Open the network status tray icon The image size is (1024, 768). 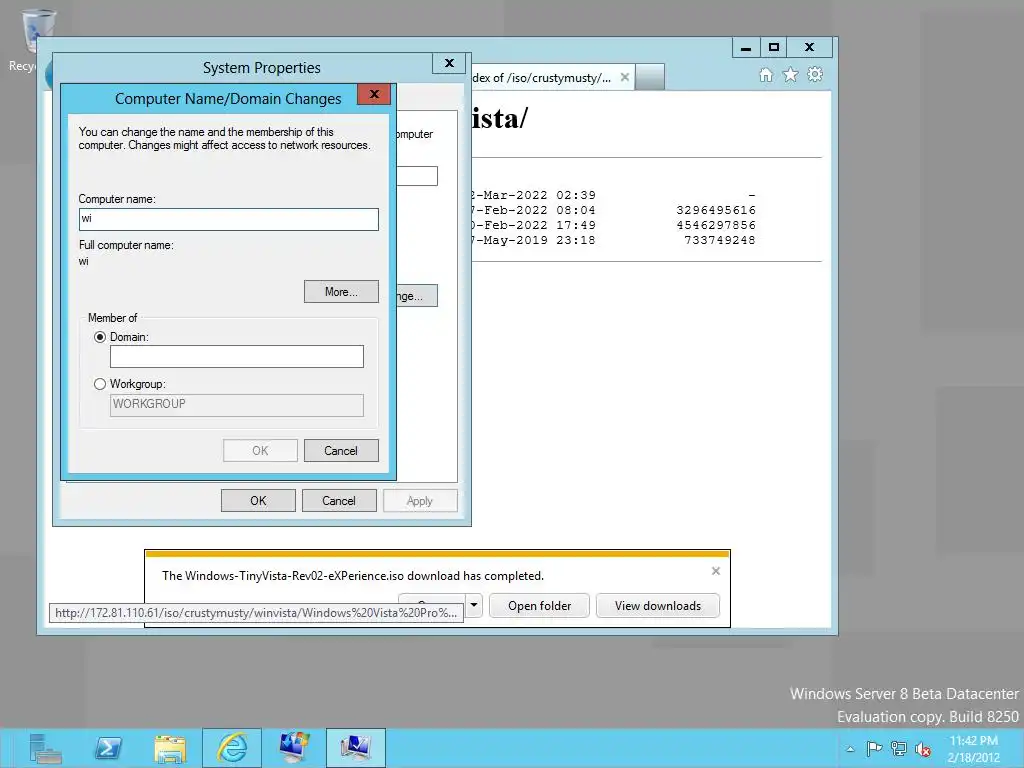tap(899, 748)
